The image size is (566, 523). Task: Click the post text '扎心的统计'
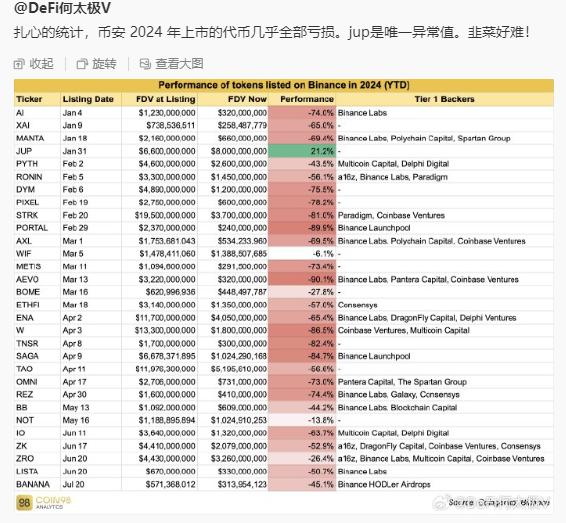tap(48, 32)
